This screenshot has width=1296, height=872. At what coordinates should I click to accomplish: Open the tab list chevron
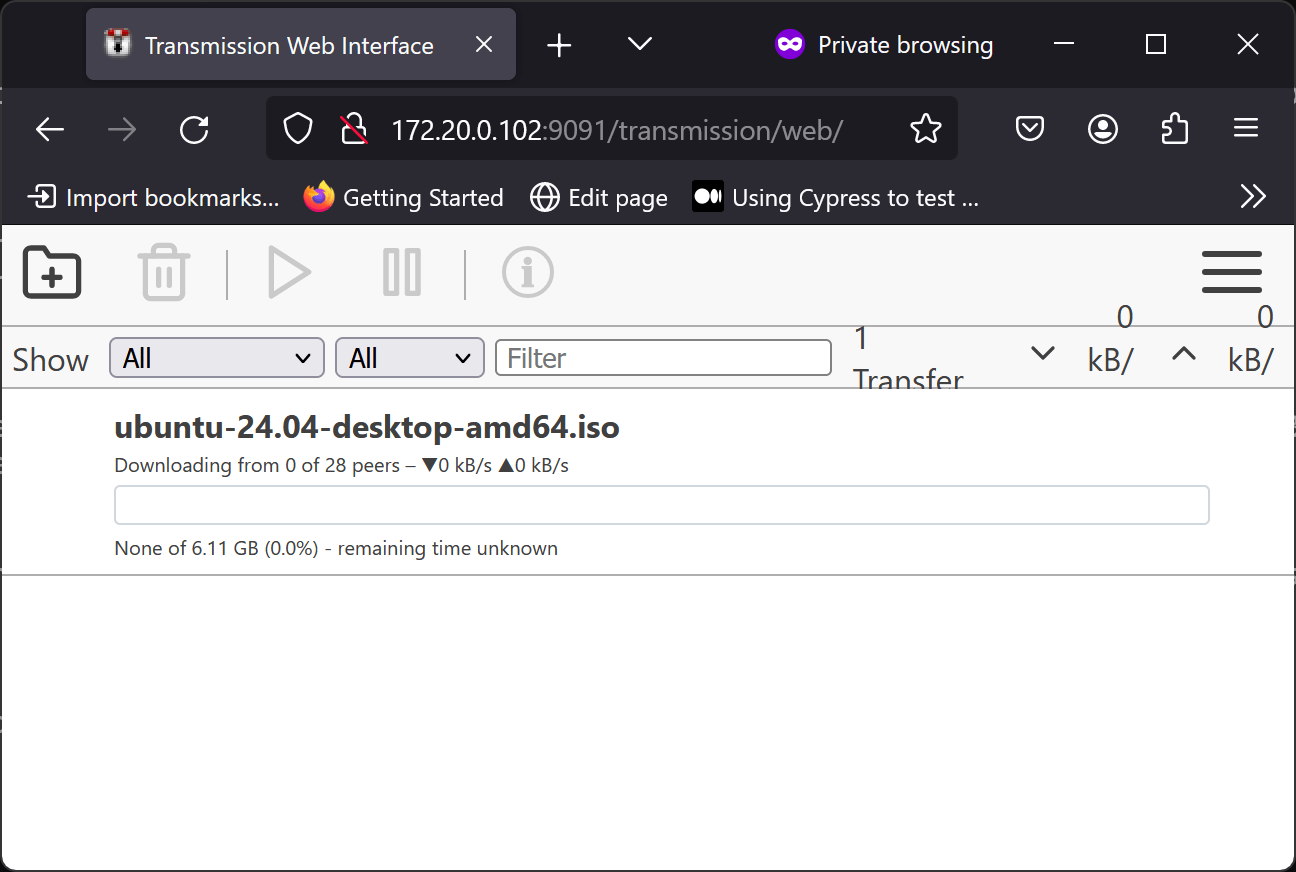[639, 44]
